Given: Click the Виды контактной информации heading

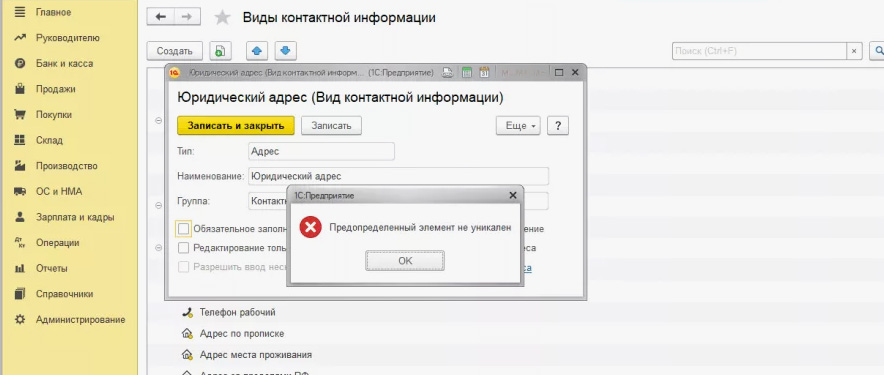Looking at the screenshot, I should 339,17.
